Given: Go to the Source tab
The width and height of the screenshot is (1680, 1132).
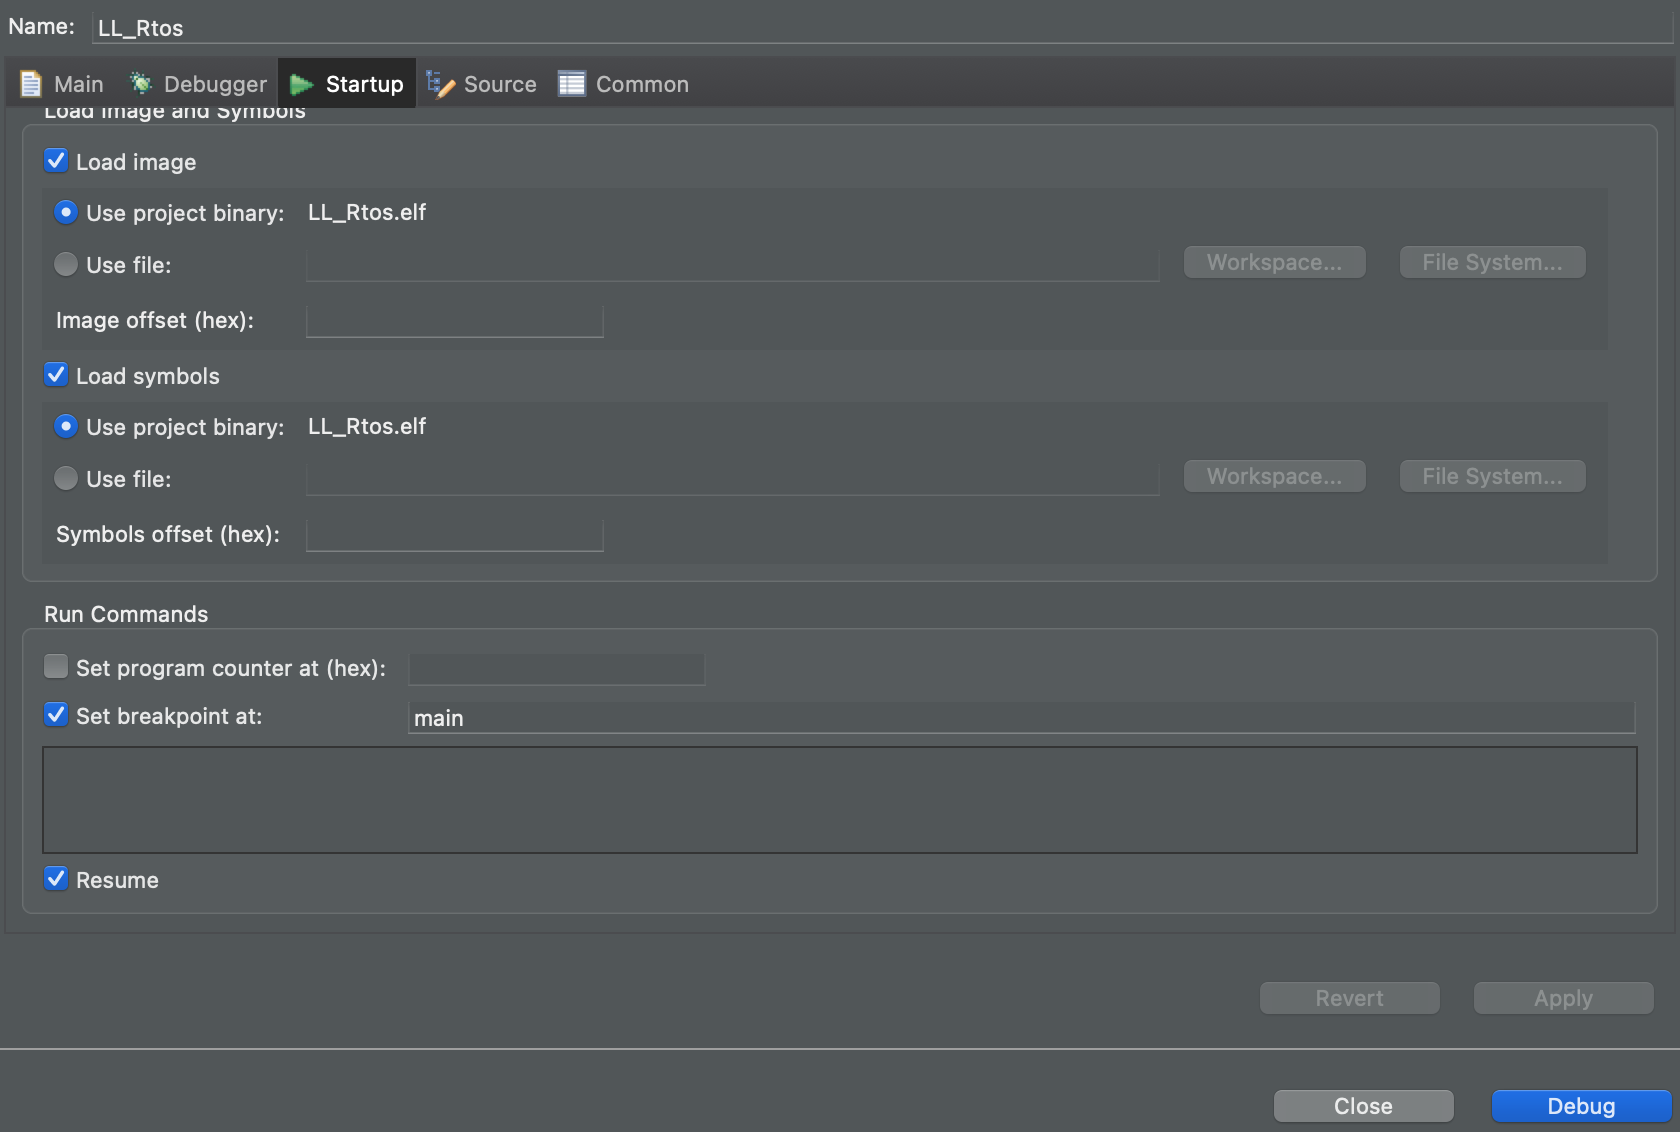Looking at the screenshot, I should 482,84.
